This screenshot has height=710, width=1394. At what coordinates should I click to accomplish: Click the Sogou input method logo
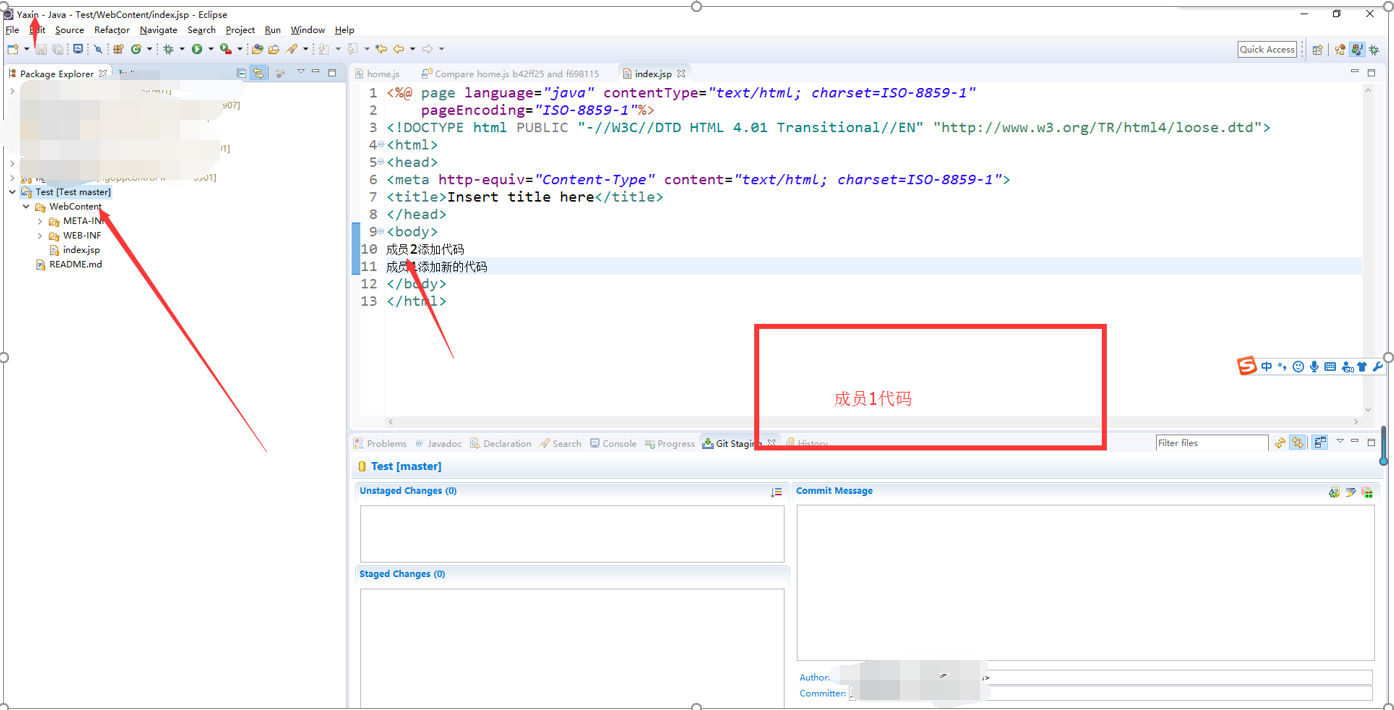1246,366
